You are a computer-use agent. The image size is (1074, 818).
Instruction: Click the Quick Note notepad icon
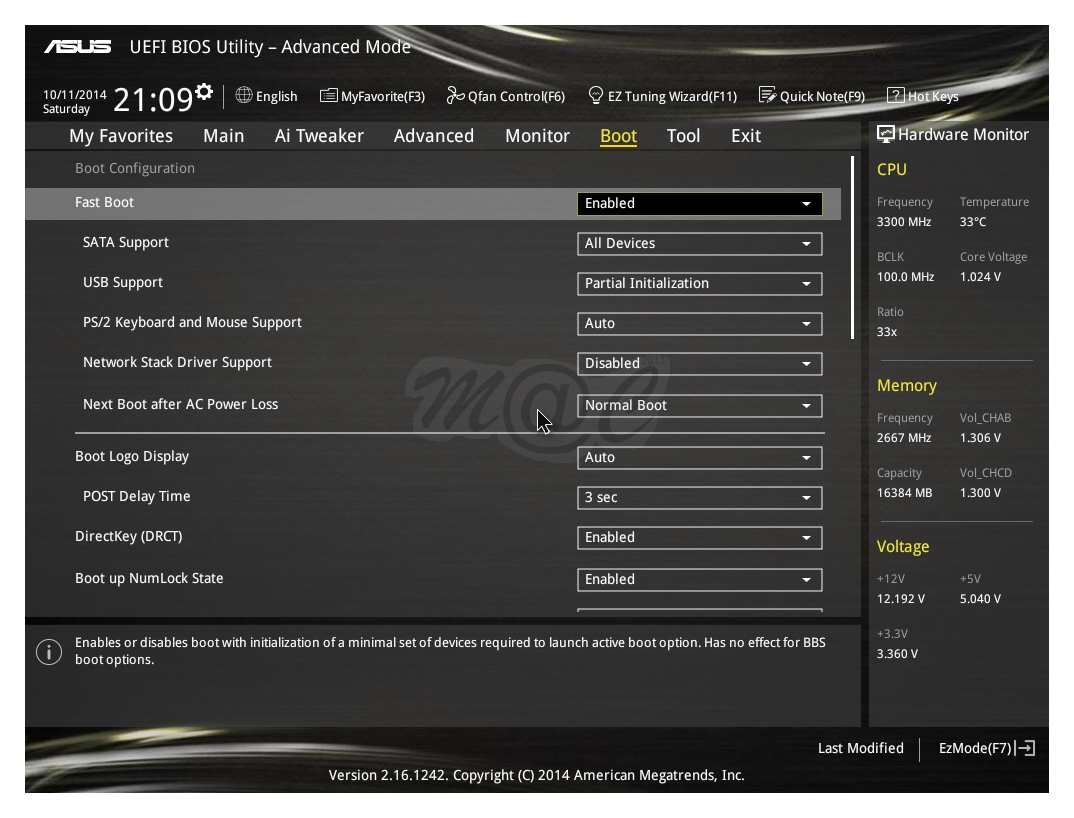pos(767,95)
